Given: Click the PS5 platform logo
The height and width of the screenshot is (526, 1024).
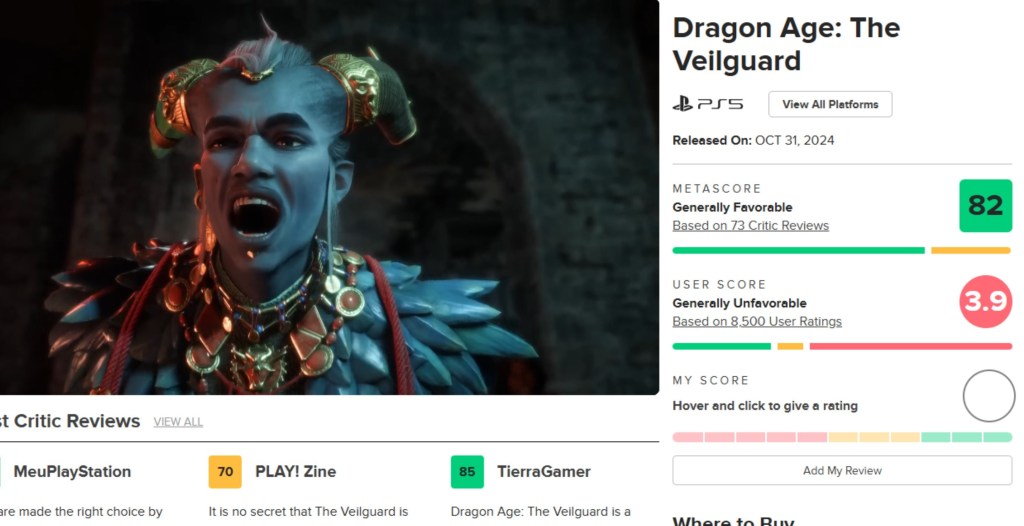Looking at the screenshot, I should tap(708, 105).
